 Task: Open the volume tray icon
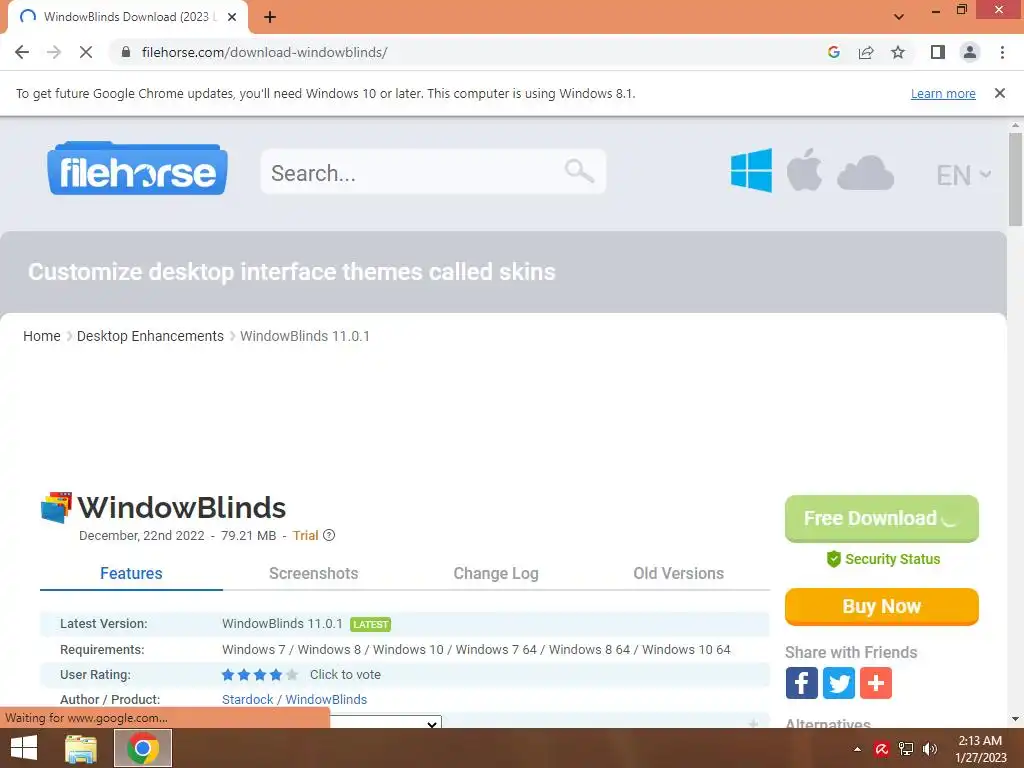click(x=930, y=749)
